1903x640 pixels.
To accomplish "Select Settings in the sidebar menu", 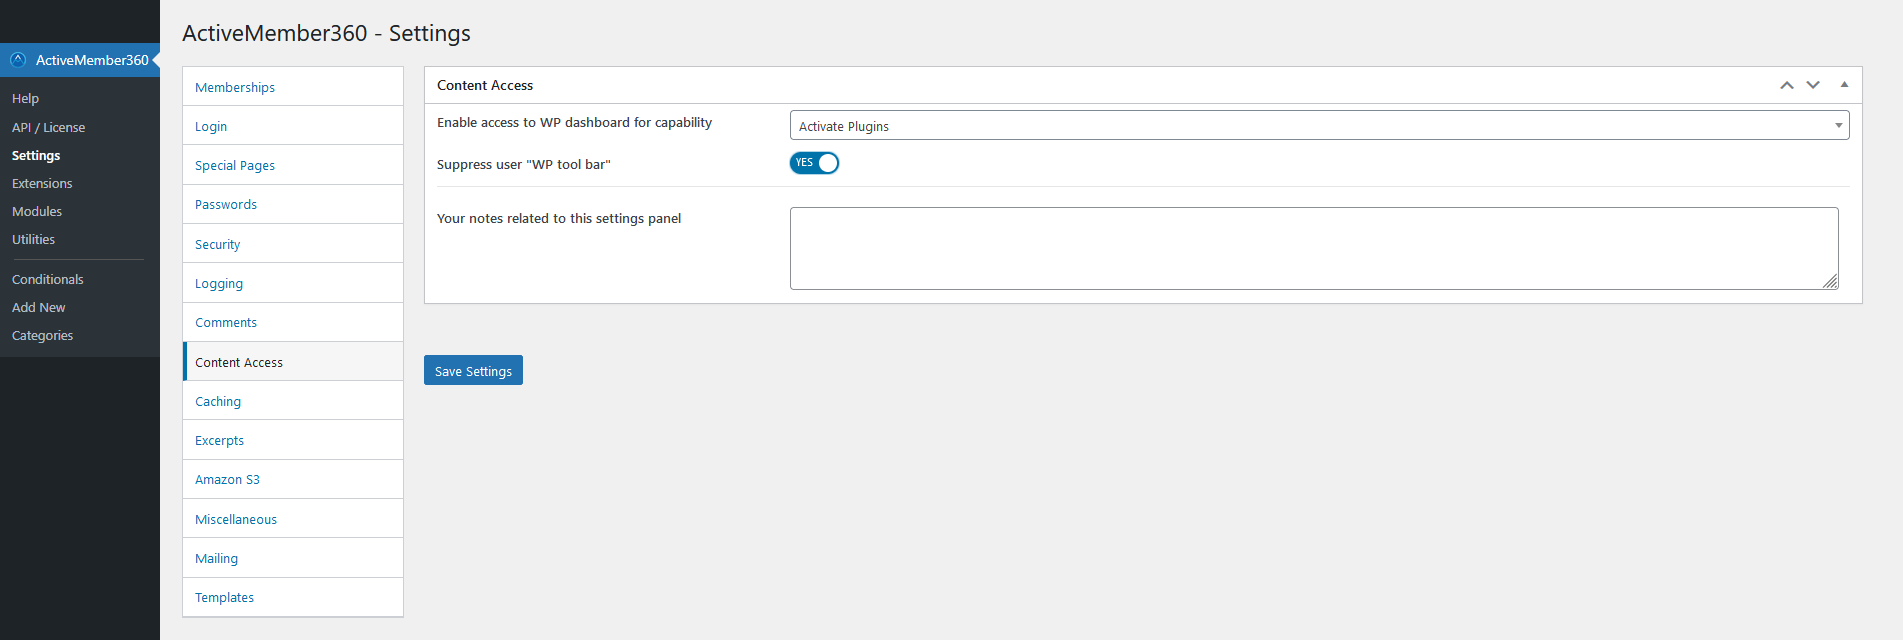I will click(x=80, y=155).
